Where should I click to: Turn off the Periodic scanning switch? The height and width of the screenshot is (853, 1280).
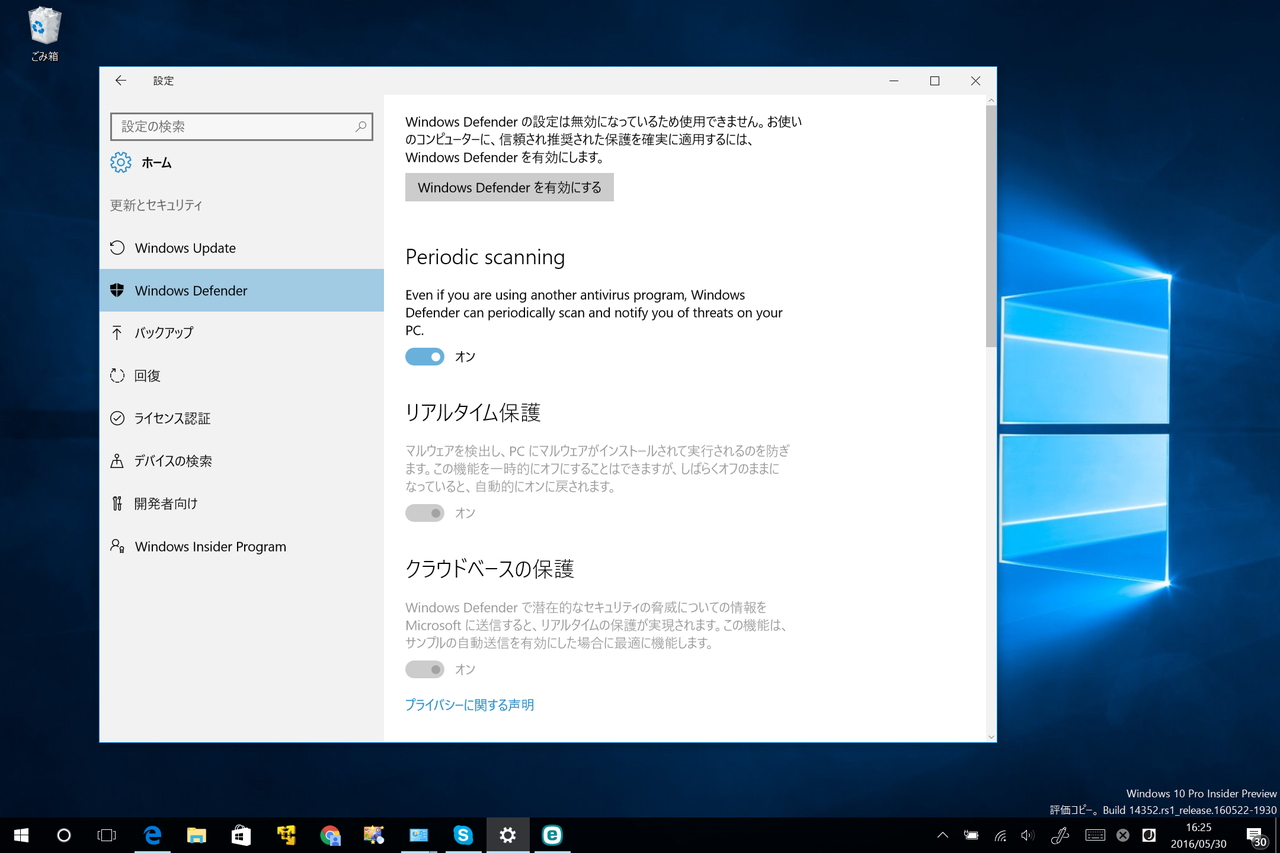tap(425, 356)
